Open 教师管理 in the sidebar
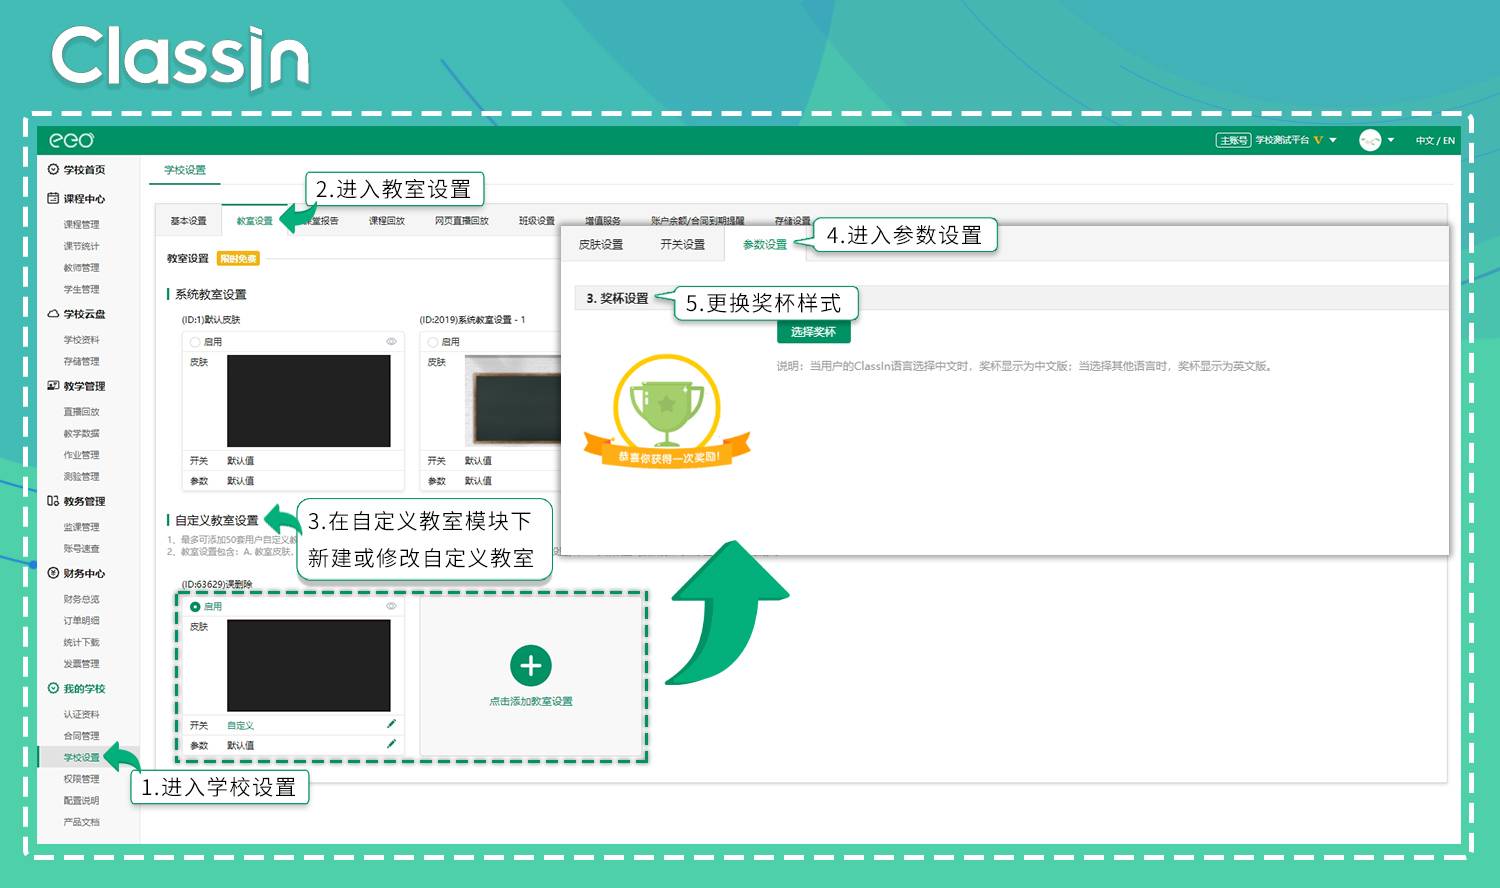Screen dimensions: 1500x888 click(82, 268)
